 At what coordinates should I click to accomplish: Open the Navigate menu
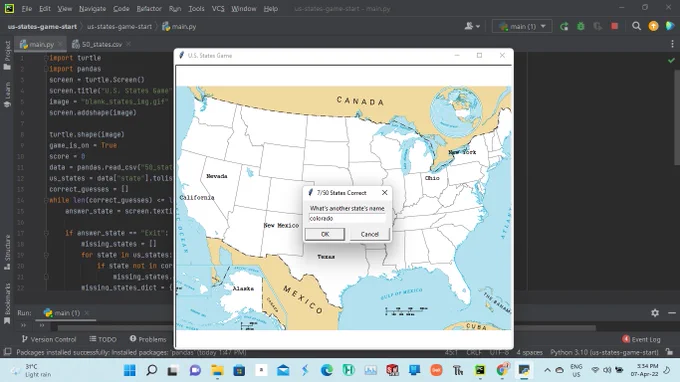[x=92, y=9]
